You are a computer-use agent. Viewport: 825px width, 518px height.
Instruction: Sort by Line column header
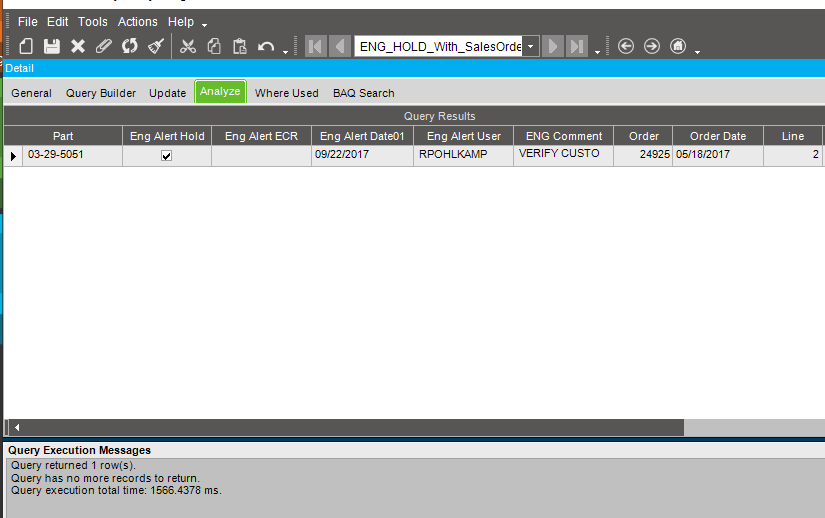tap(793, 136)
